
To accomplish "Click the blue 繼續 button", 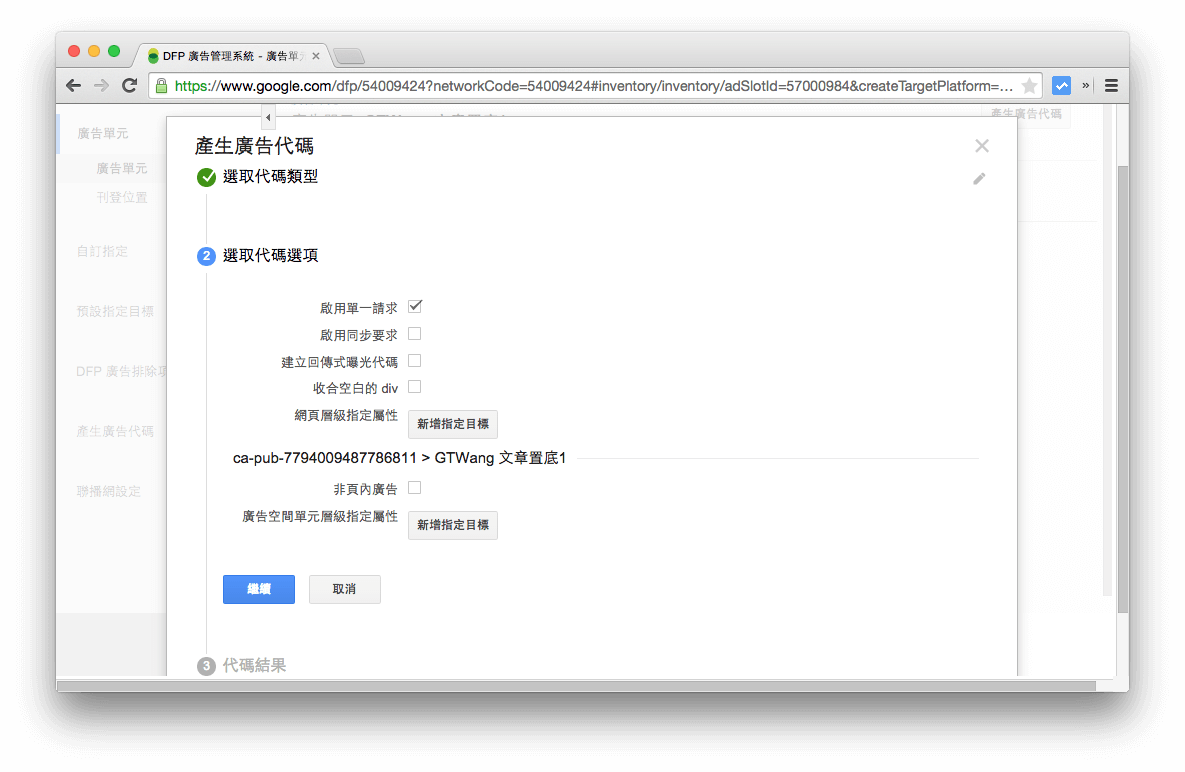I will coord(258,589).
